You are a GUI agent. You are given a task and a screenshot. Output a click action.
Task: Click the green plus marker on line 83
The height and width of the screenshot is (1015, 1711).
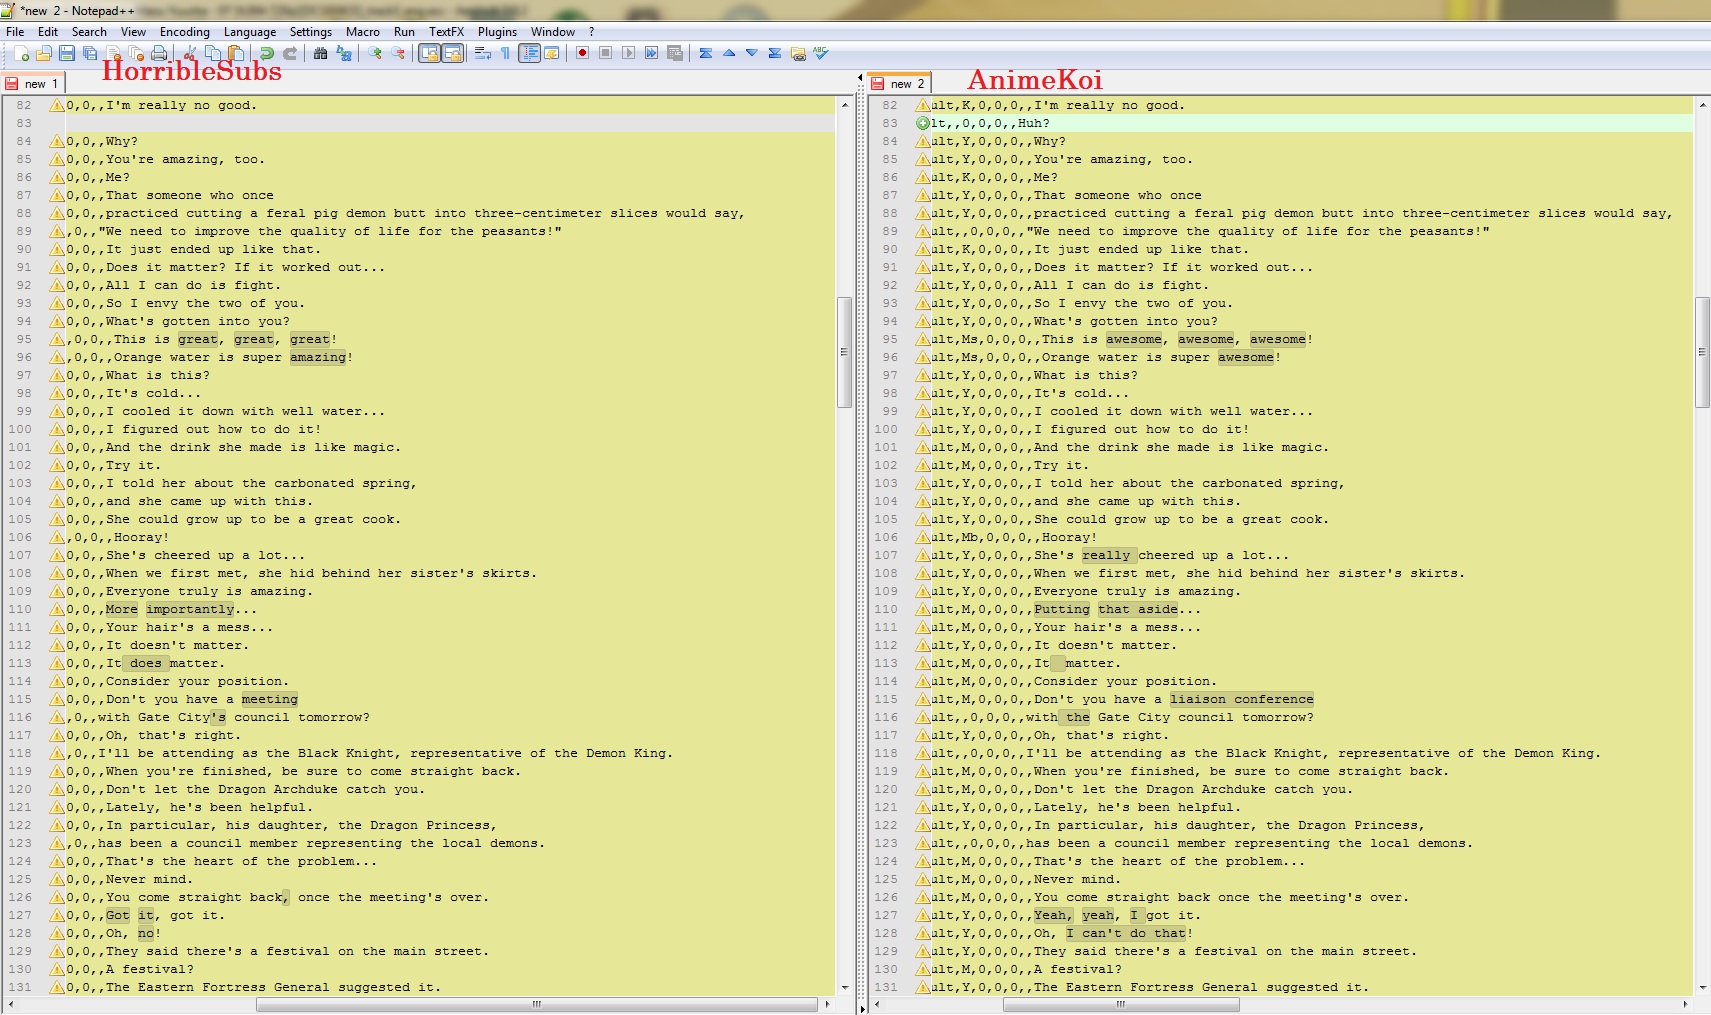[x=923, y=123]
